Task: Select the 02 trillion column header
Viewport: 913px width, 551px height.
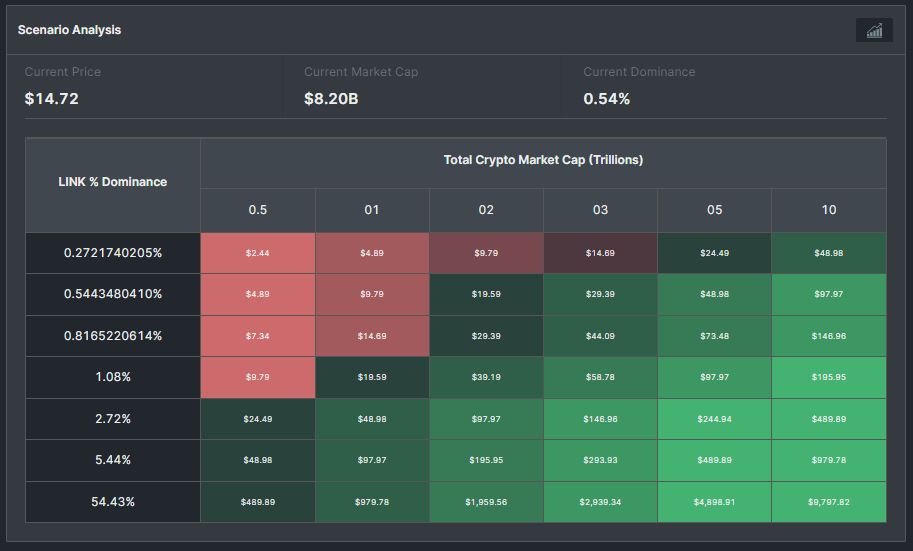Action: tap(486, 210)
